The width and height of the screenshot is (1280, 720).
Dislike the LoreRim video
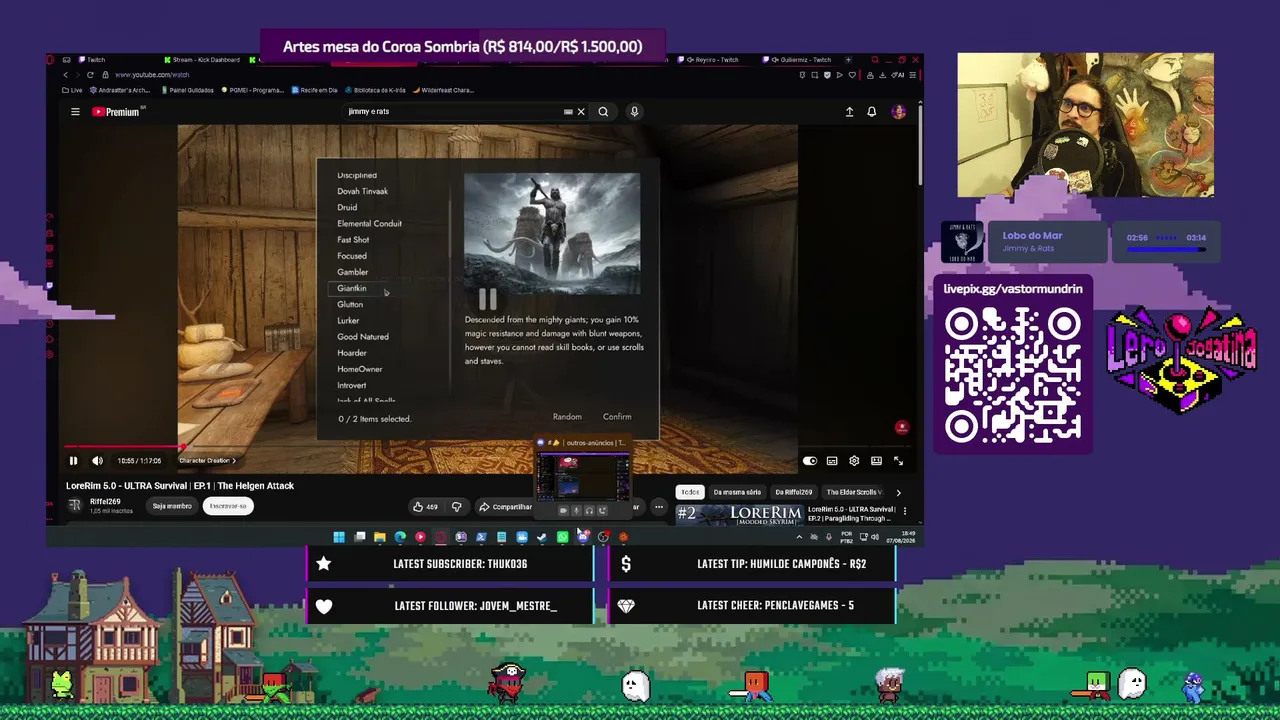pos(457,507)
